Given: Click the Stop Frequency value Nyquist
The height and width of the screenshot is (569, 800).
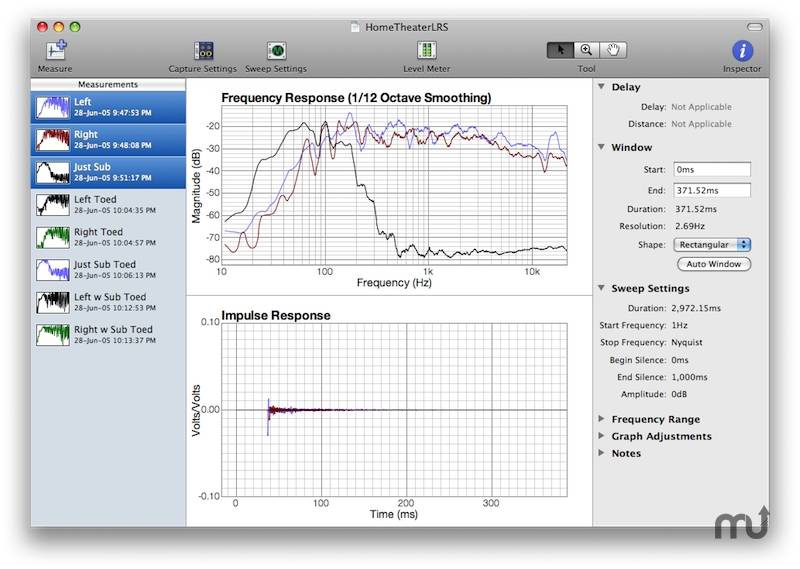Looking at the screenshot, I should click(x=687, y=342).
